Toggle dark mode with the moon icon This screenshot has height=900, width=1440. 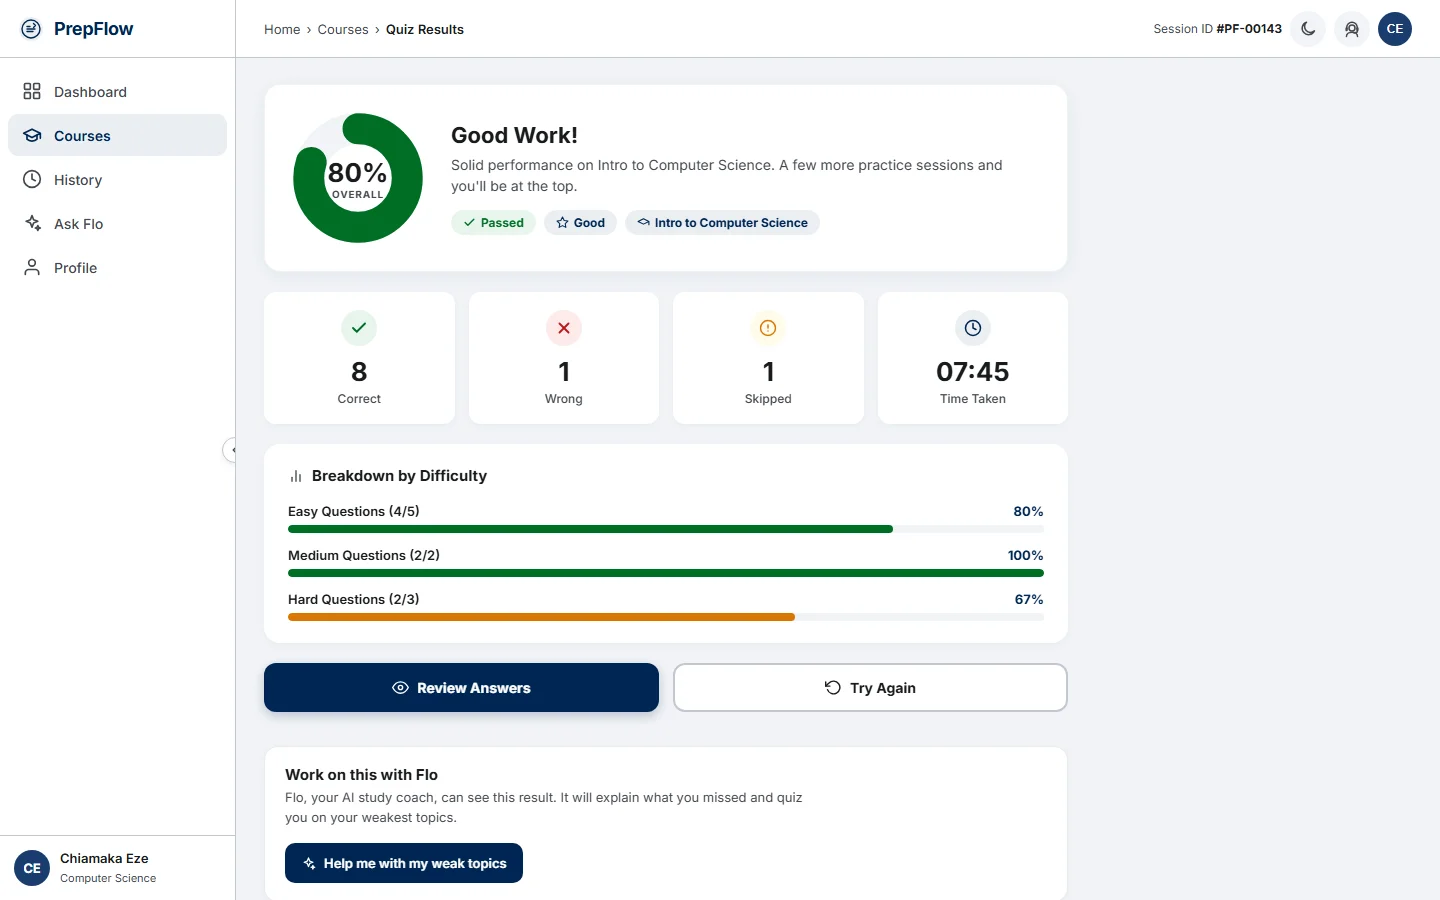pyautogui.click(x=1308, y=29)
